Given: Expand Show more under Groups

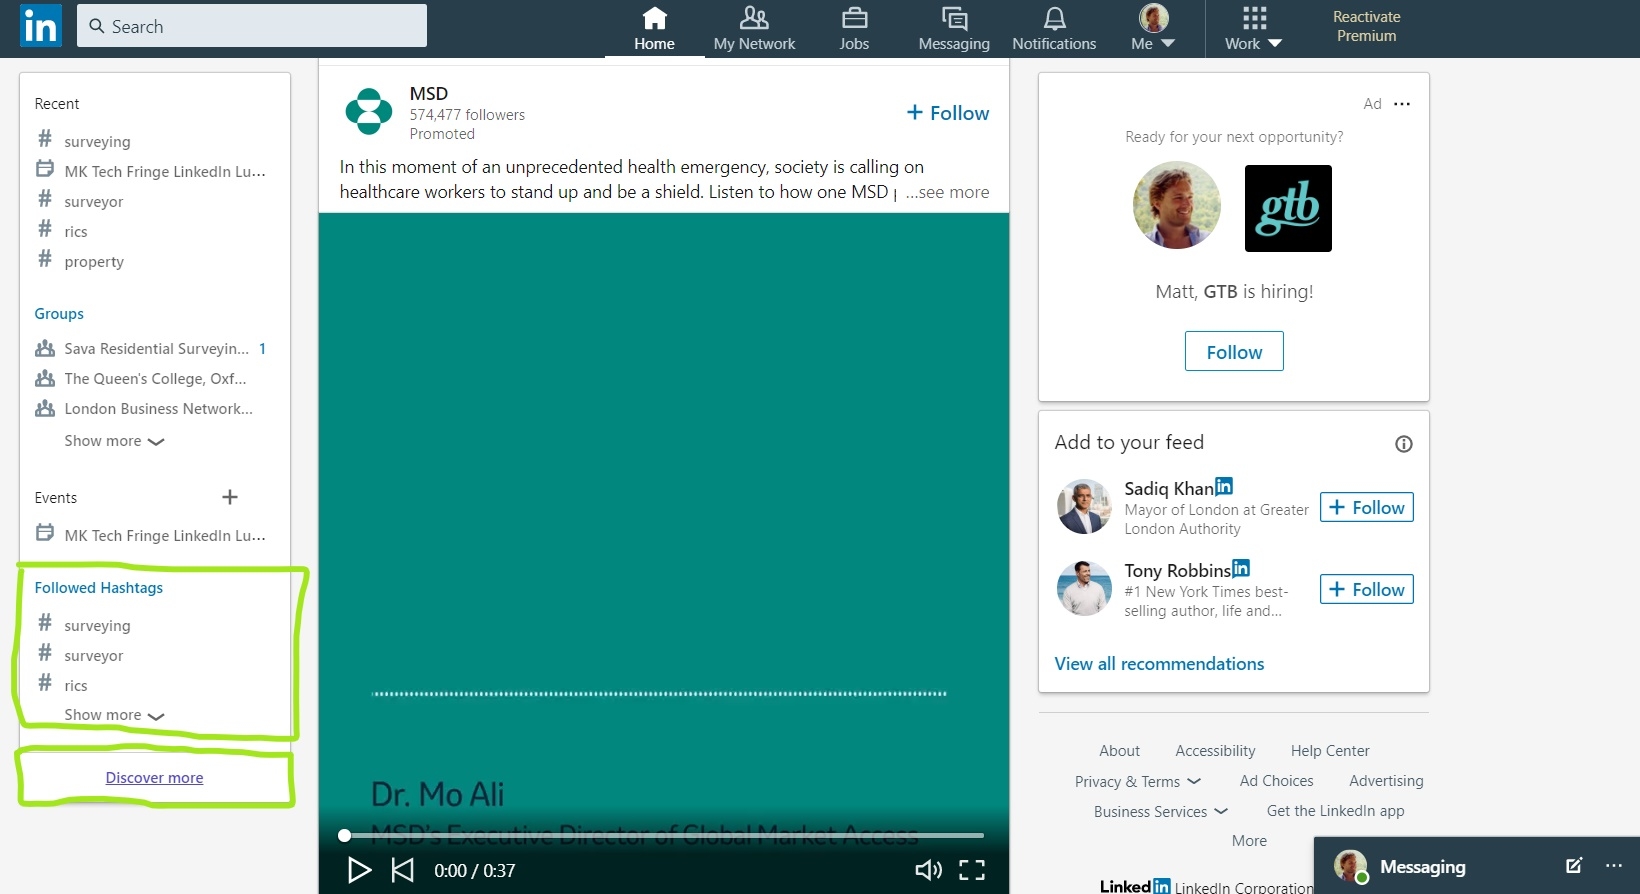Looking at the screenshot, I should pos(114,441).
